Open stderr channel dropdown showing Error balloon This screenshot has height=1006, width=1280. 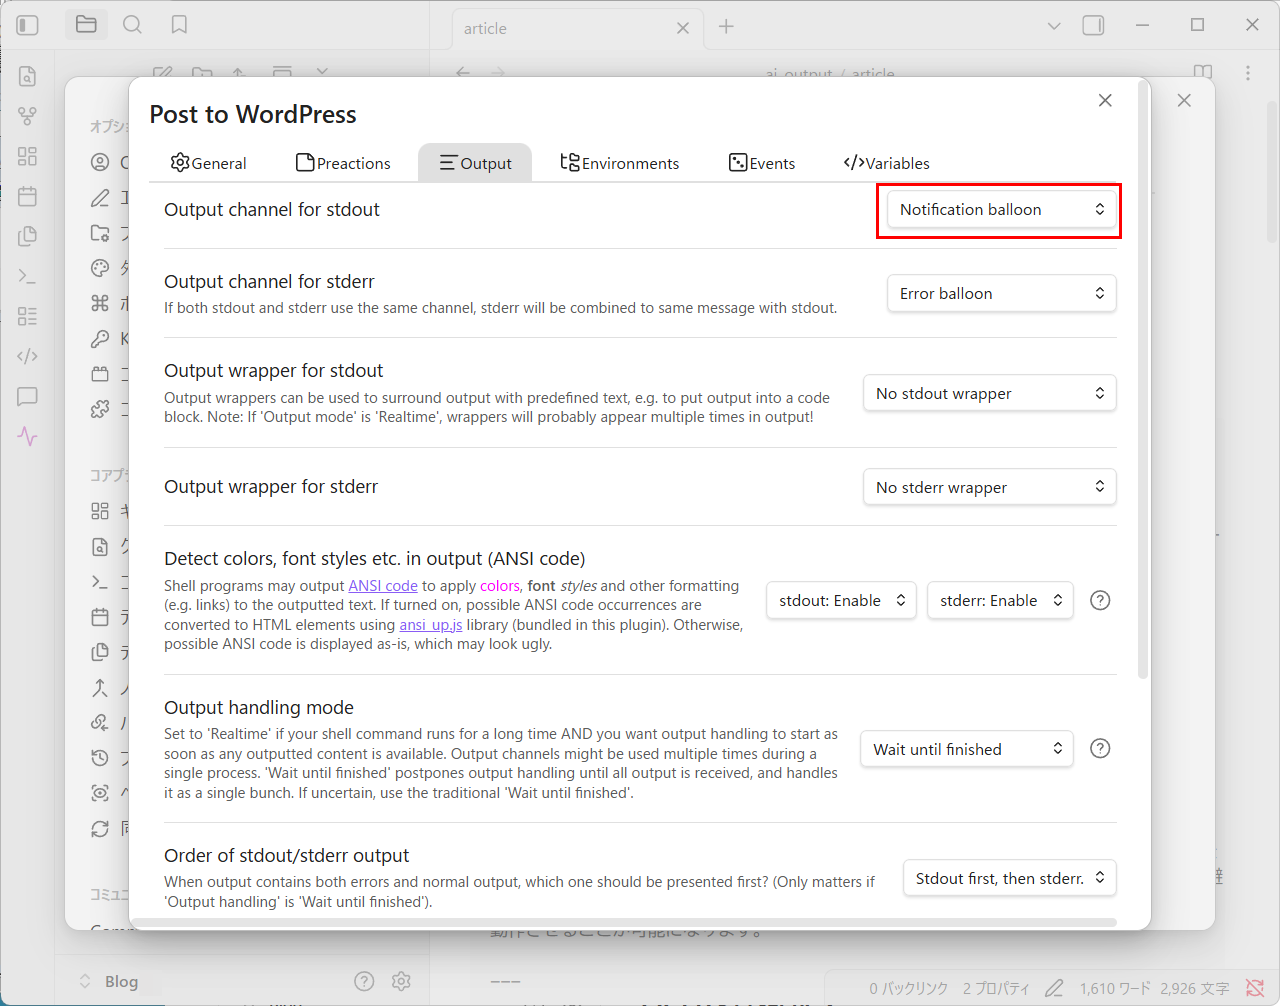1001,294
